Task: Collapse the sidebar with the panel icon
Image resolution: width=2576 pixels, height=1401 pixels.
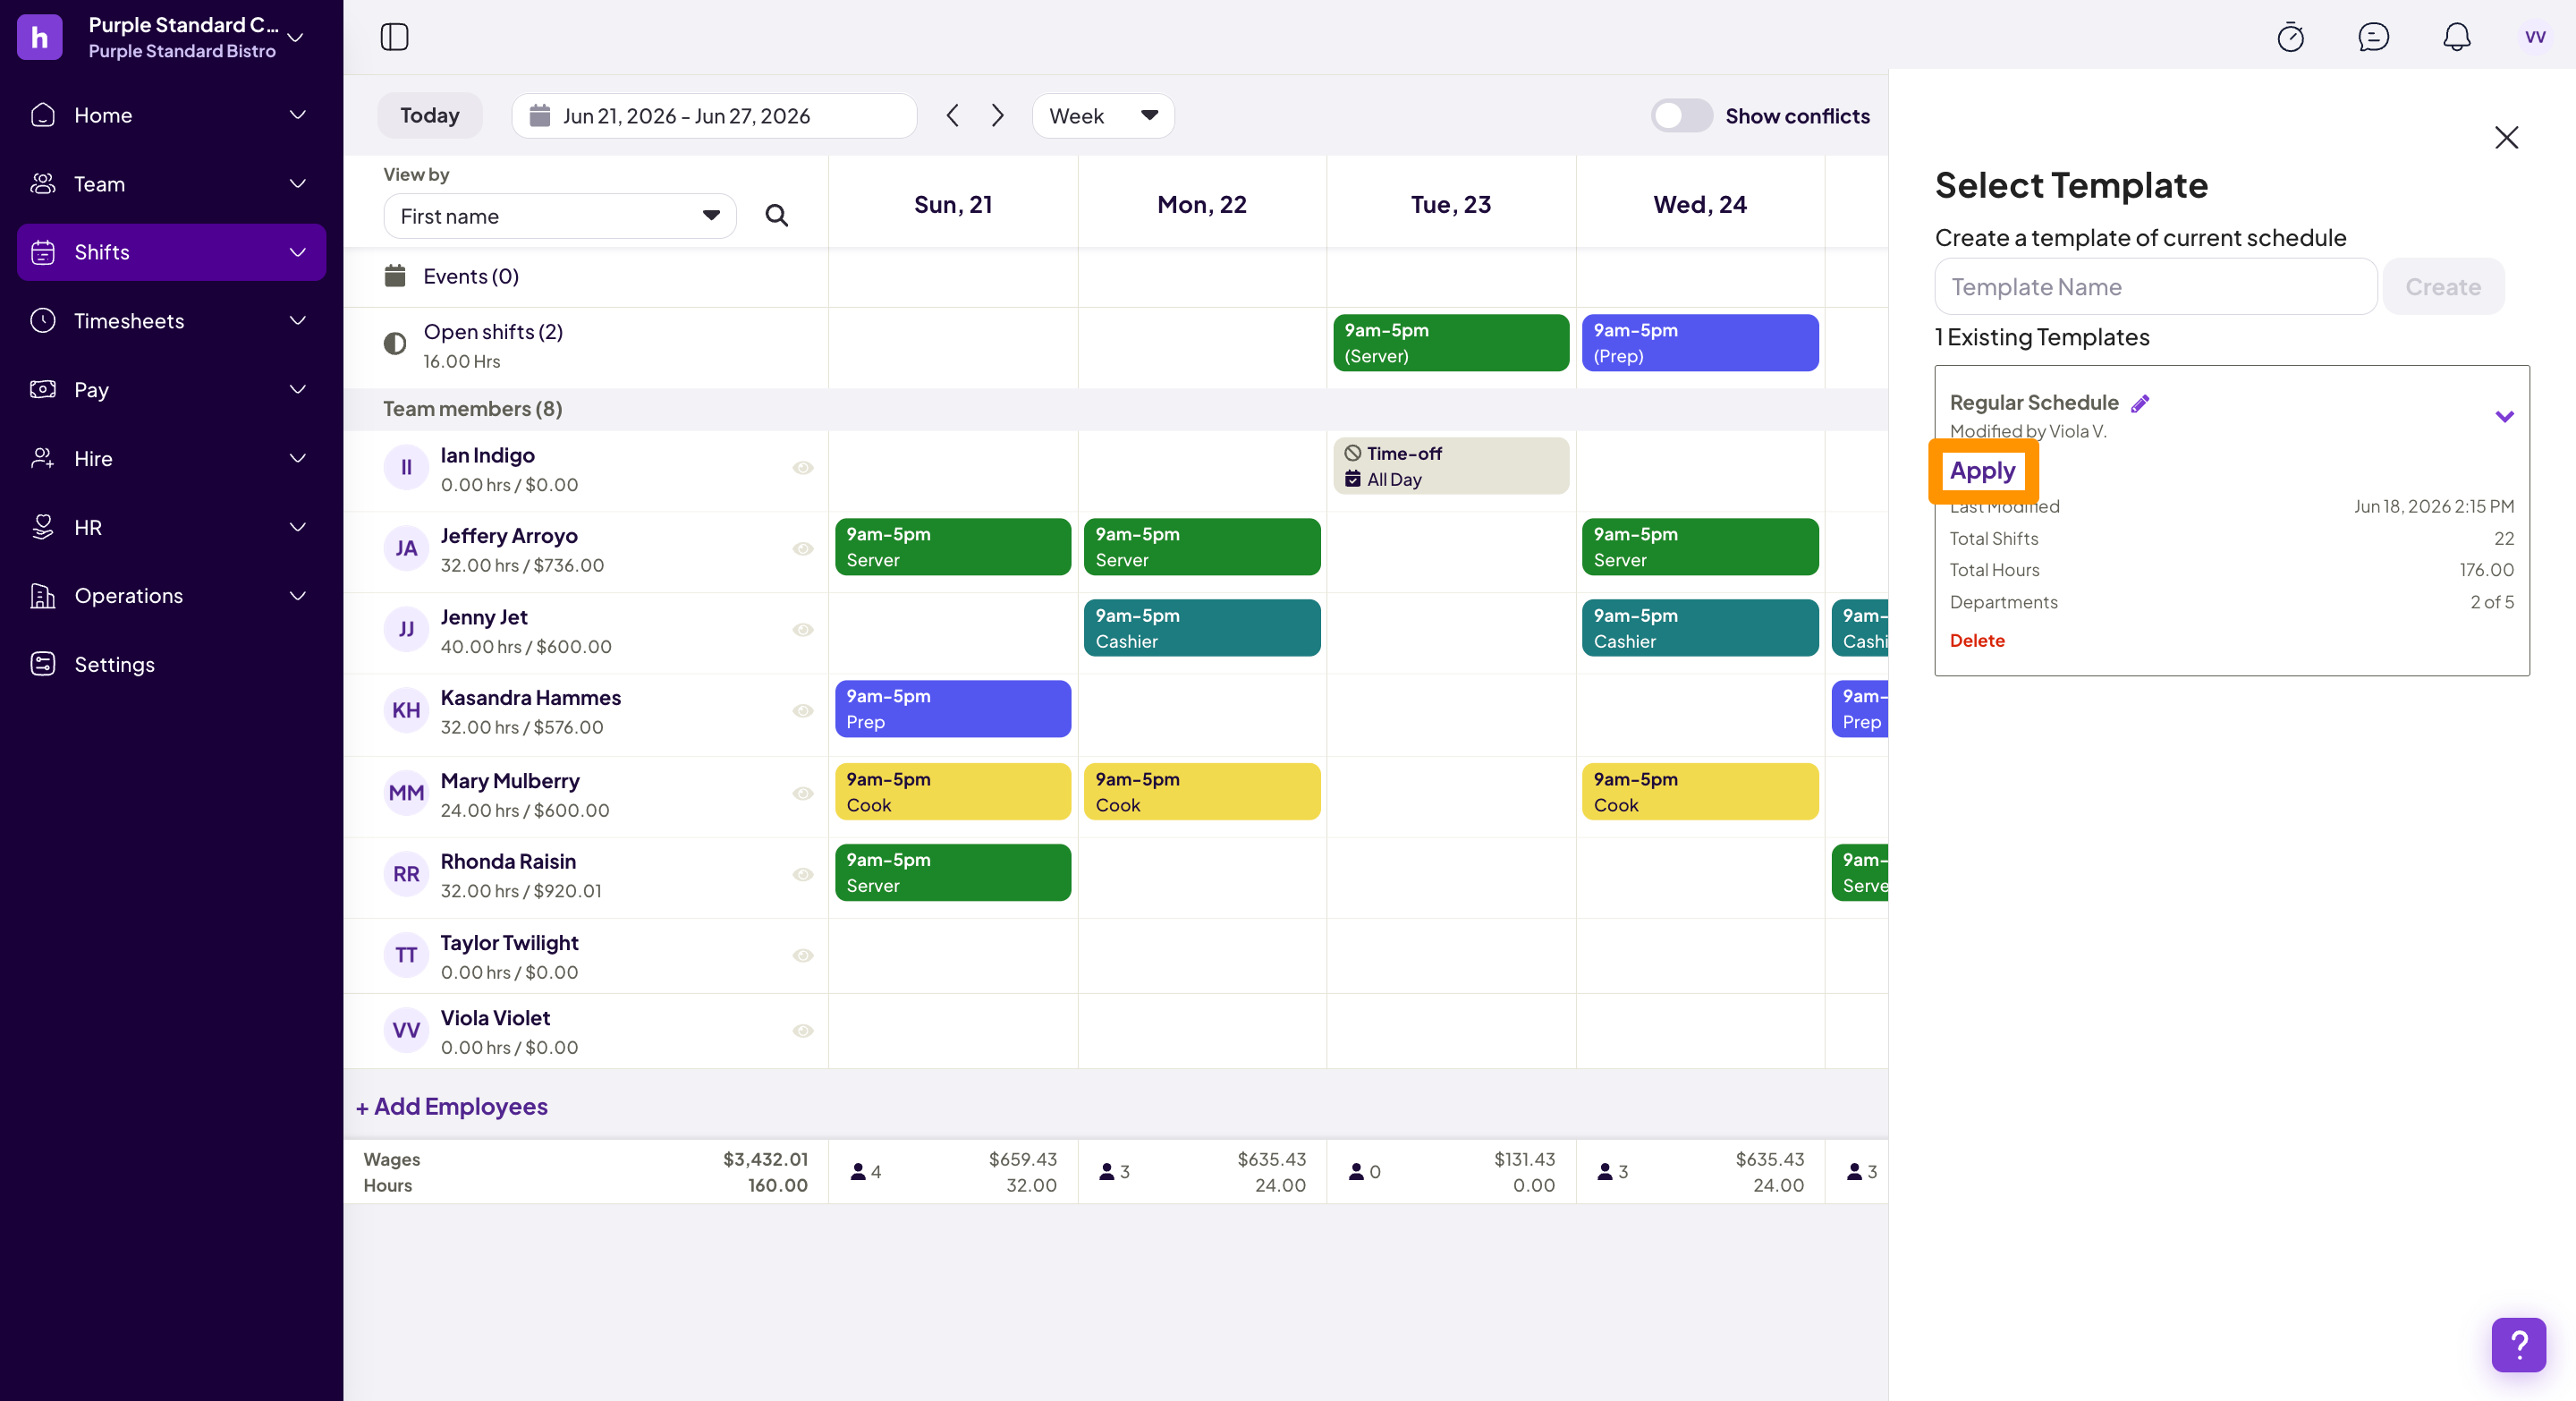Action: [394, 37]
